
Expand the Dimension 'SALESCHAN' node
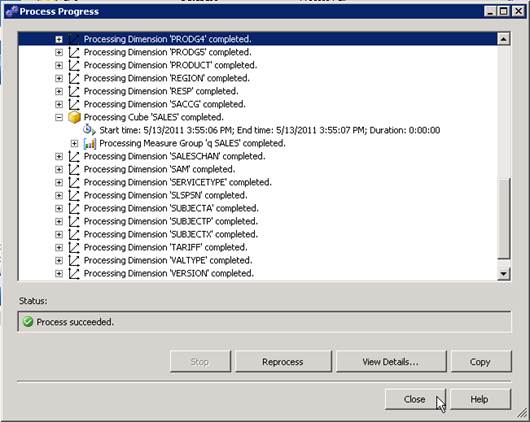(59, 157)
